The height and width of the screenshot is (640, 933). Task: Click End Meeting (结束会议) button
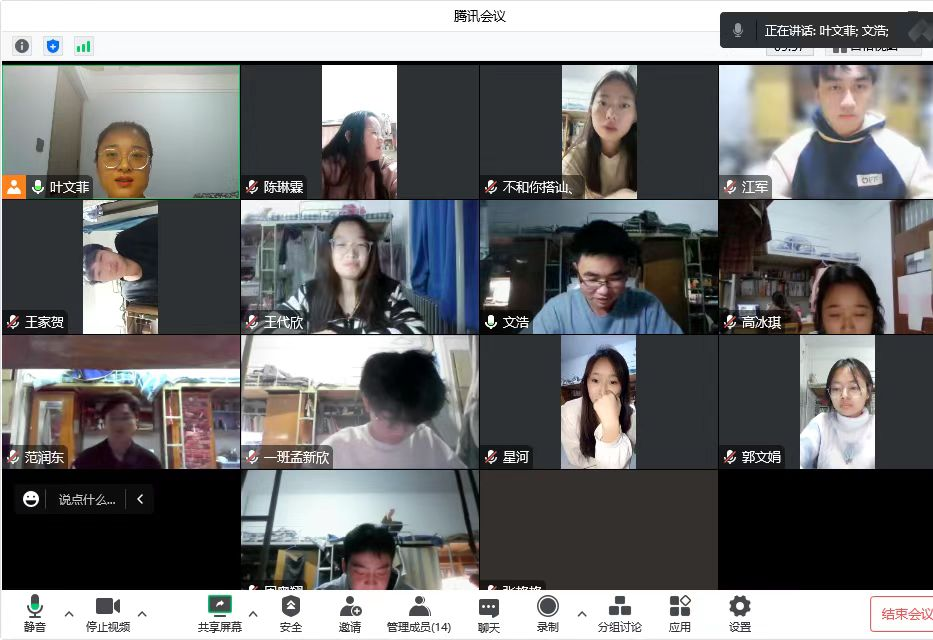(903, 614)
